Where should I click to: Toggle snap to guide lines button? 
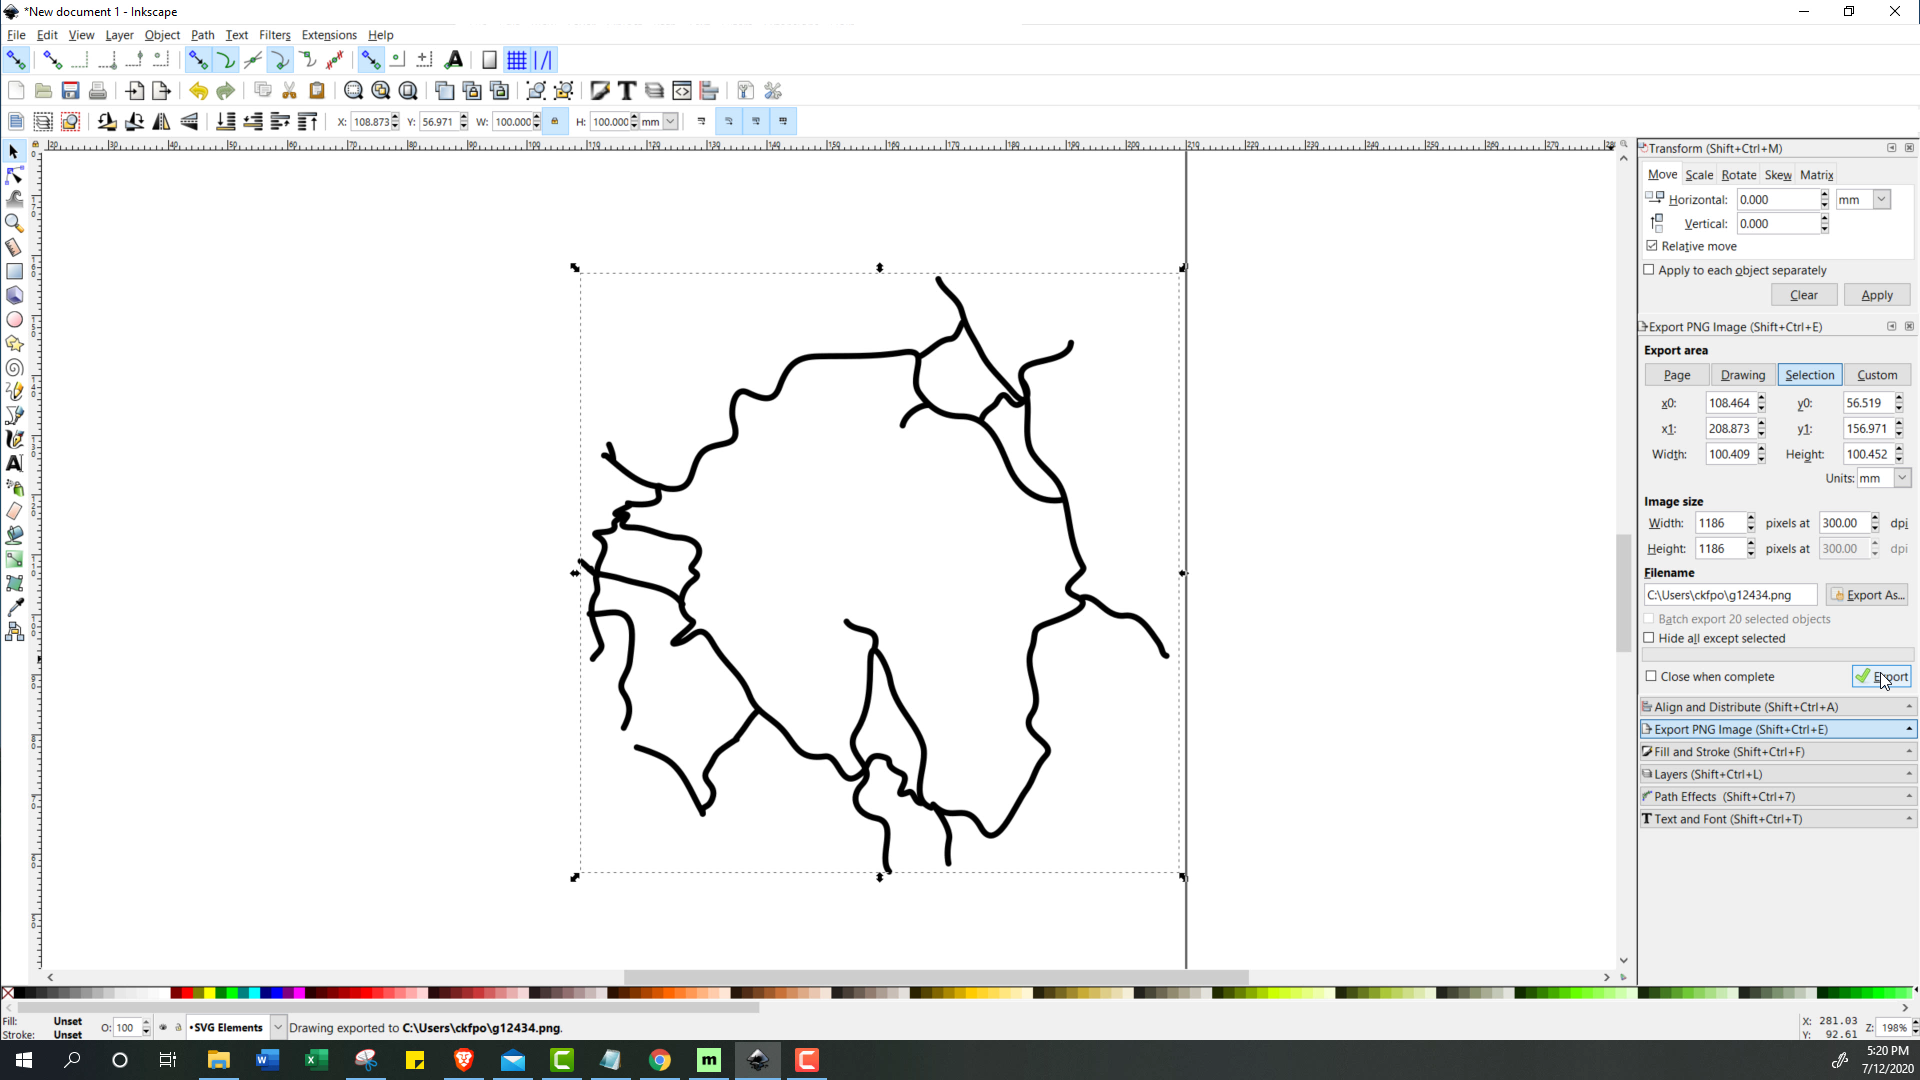[543, 61]
